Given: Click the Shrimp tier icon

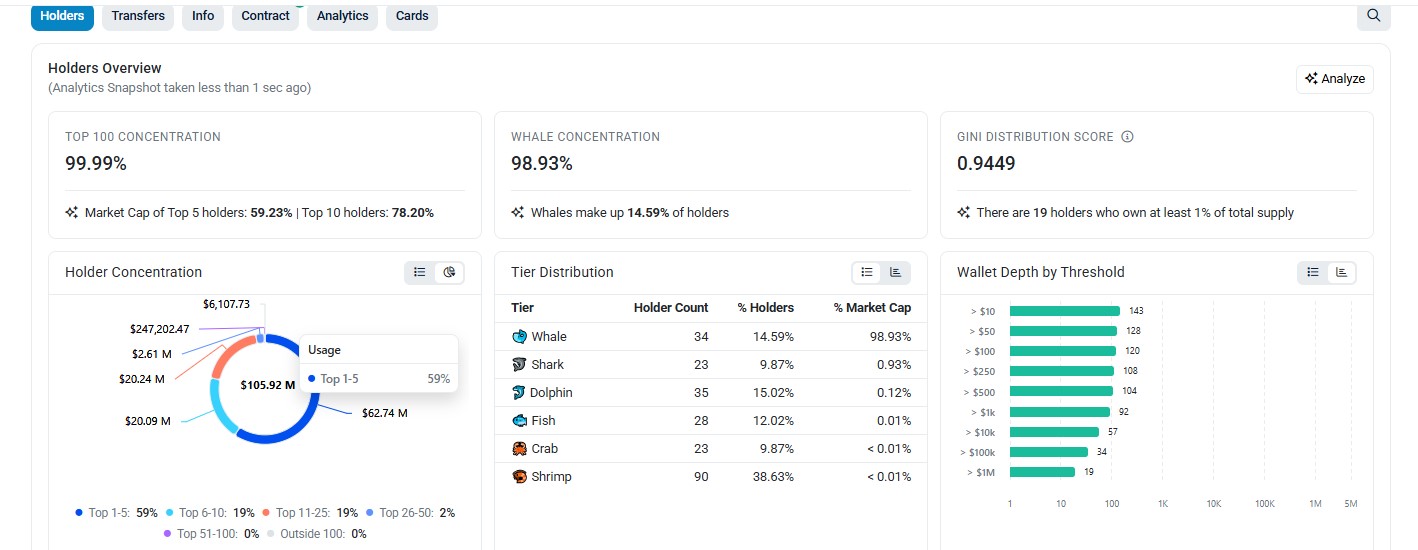Looking at the screenshot, I should click(x=519, y=477).
